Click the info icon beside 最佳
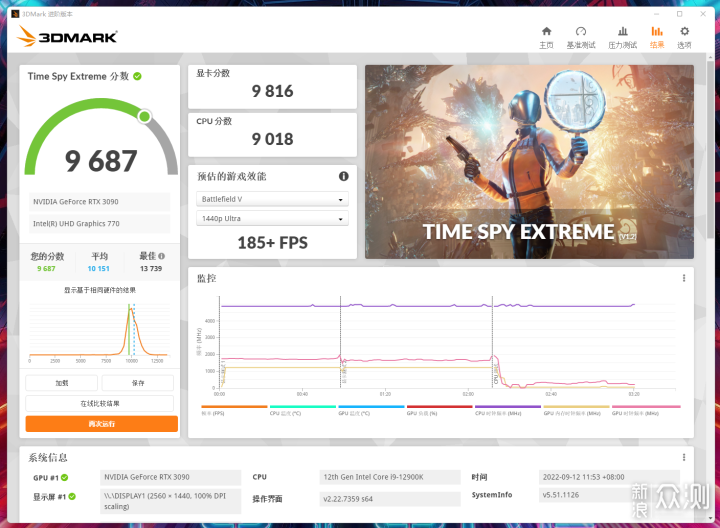This screenshot has width=720, height=528. (x=162, y=256)
